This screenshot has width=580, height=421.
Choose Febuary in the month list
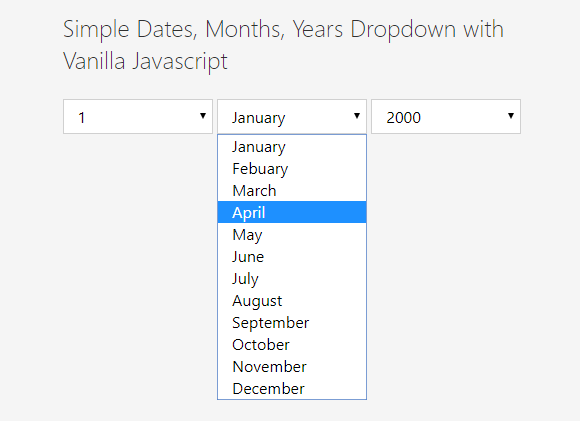pyautogui.click(x=292, y=169)
